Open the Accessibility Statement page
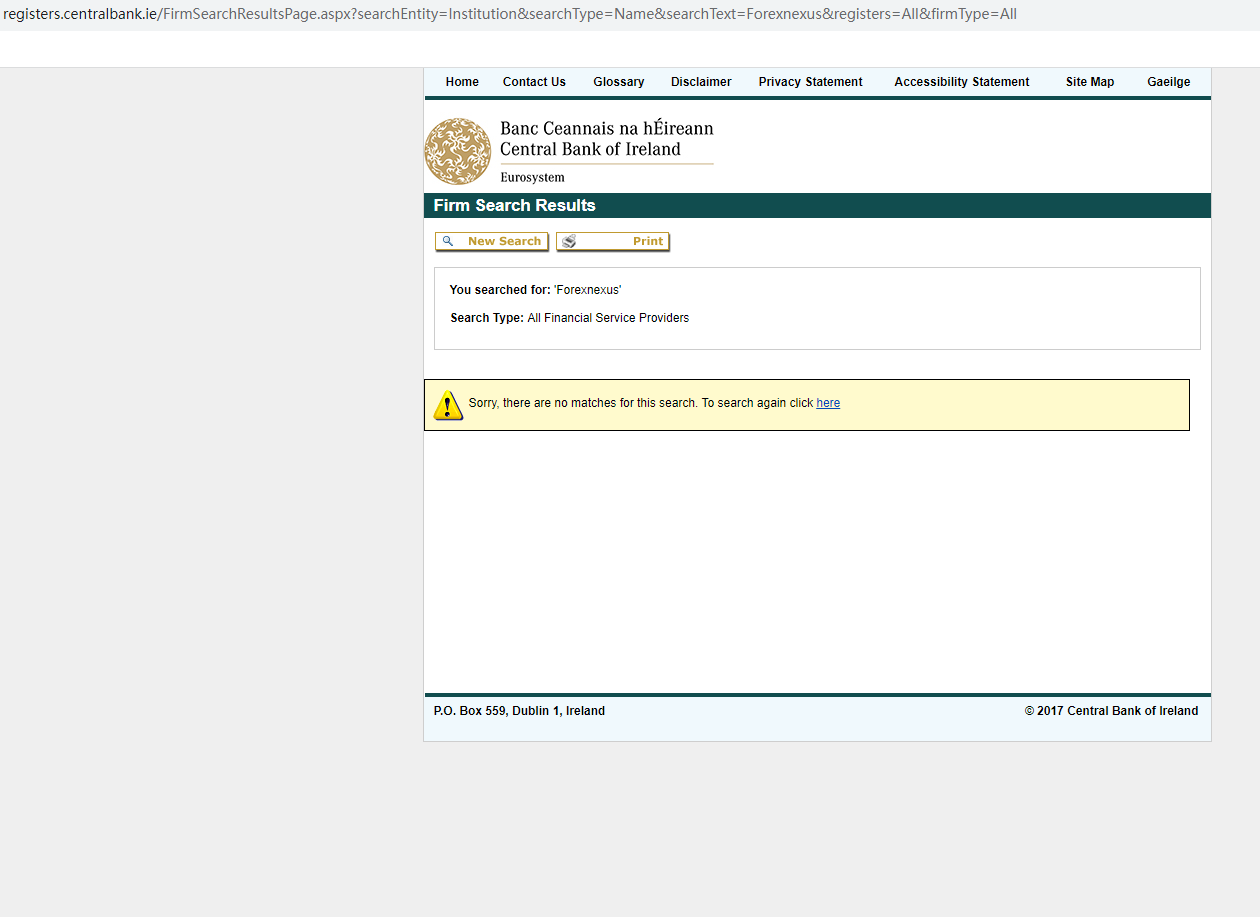Screen dimensions: 1260x917 click(961, 82)
